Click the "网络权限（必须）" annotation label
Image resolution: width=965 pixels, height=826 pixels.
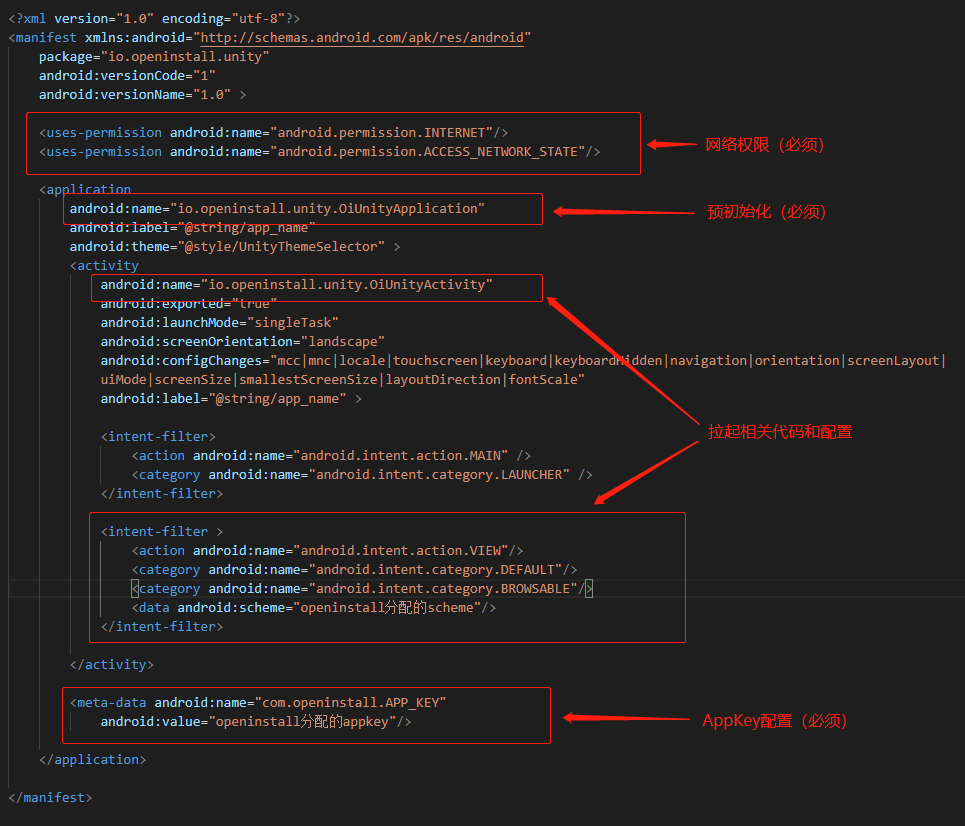[765, 144]
